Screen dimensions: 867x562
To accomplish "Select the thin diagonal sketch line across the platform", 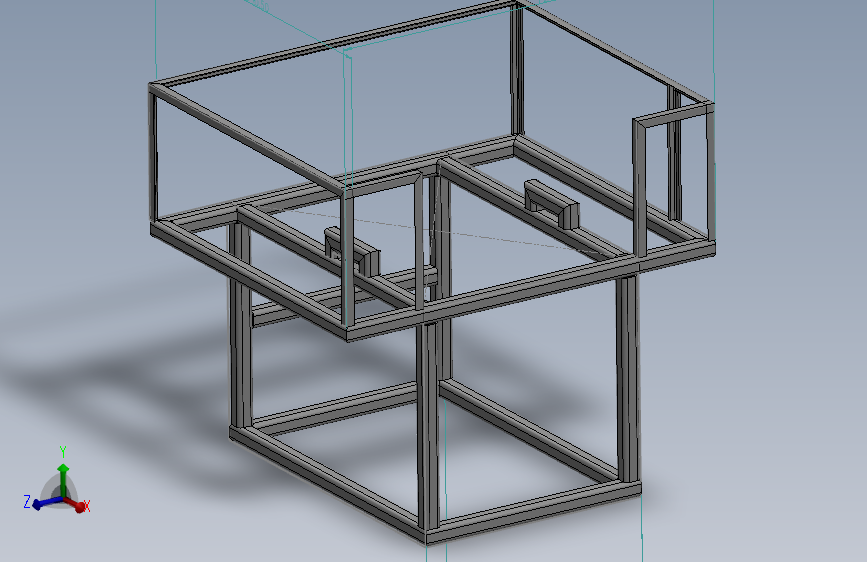I will (x=437, y=231).
